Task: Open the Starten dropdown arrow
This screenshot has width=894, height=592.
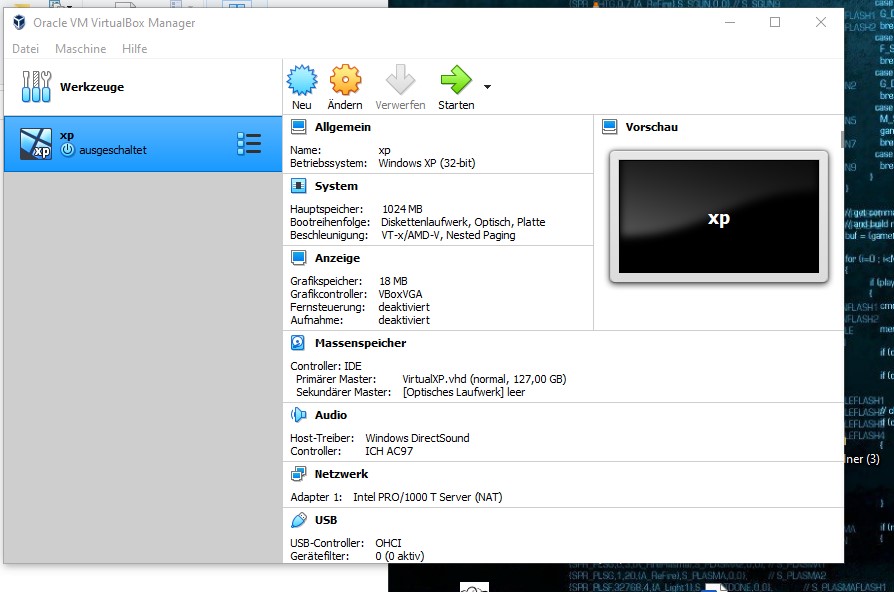Action: click(x=487, y=87)
